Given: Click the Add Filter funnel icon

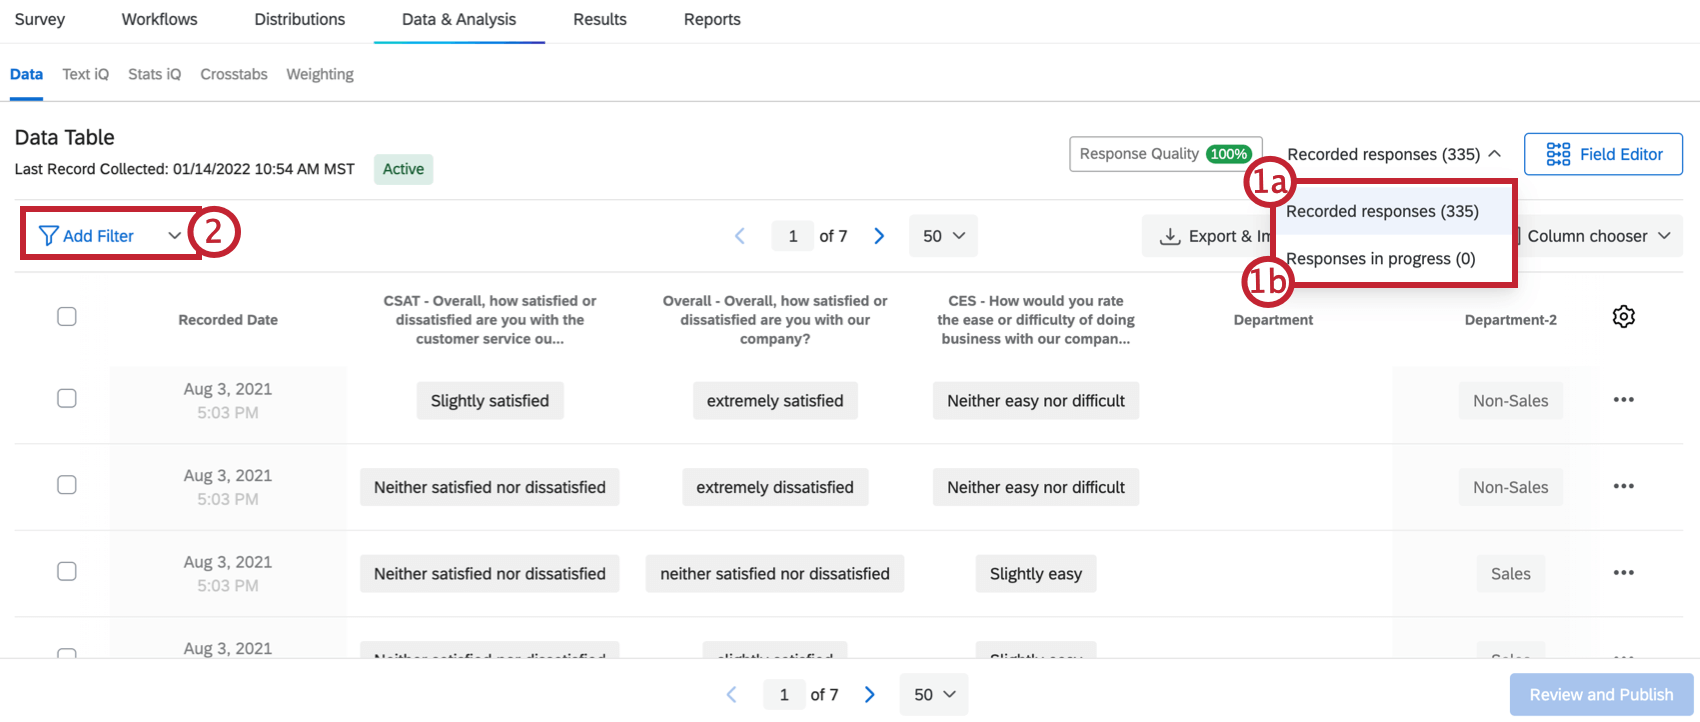Looking at the screenshot, I should 48,236.
